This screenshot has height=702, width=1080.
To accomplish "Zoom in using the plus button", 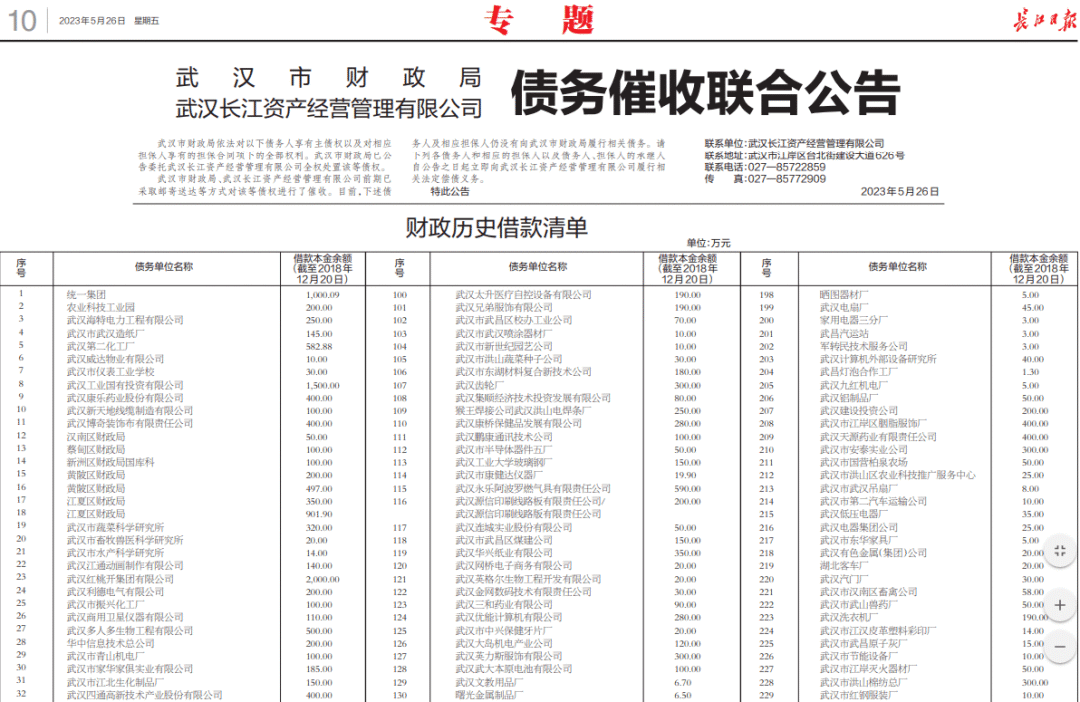I will (1061, 605).
